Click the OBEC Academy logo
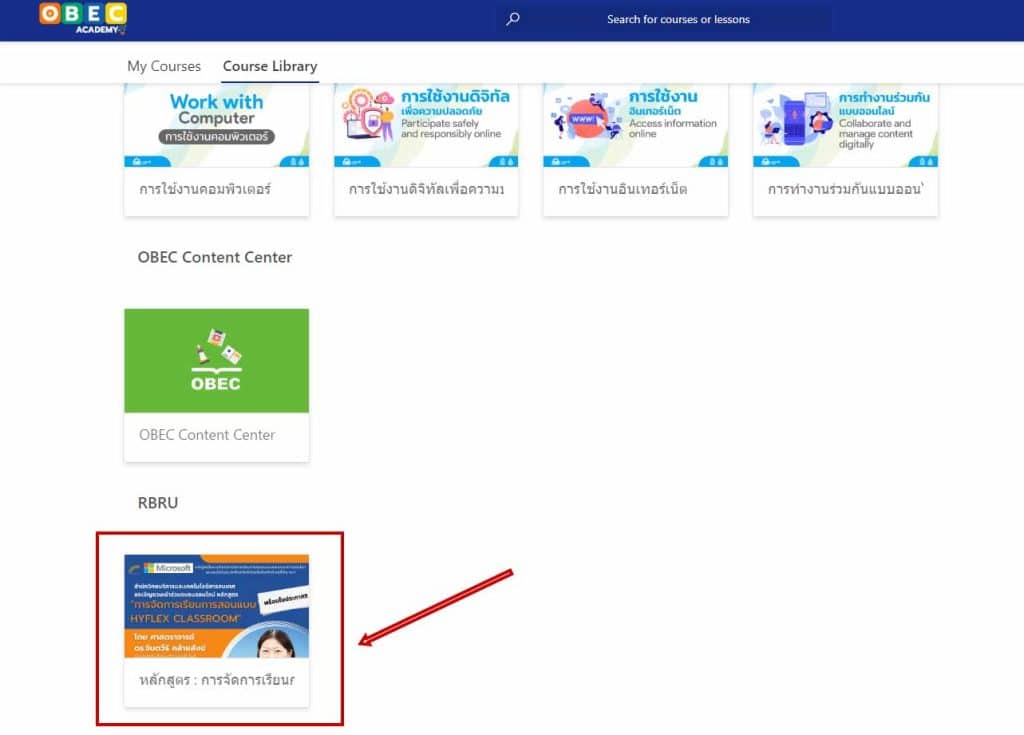The image size is (1024, 735). tap(83, 17)
